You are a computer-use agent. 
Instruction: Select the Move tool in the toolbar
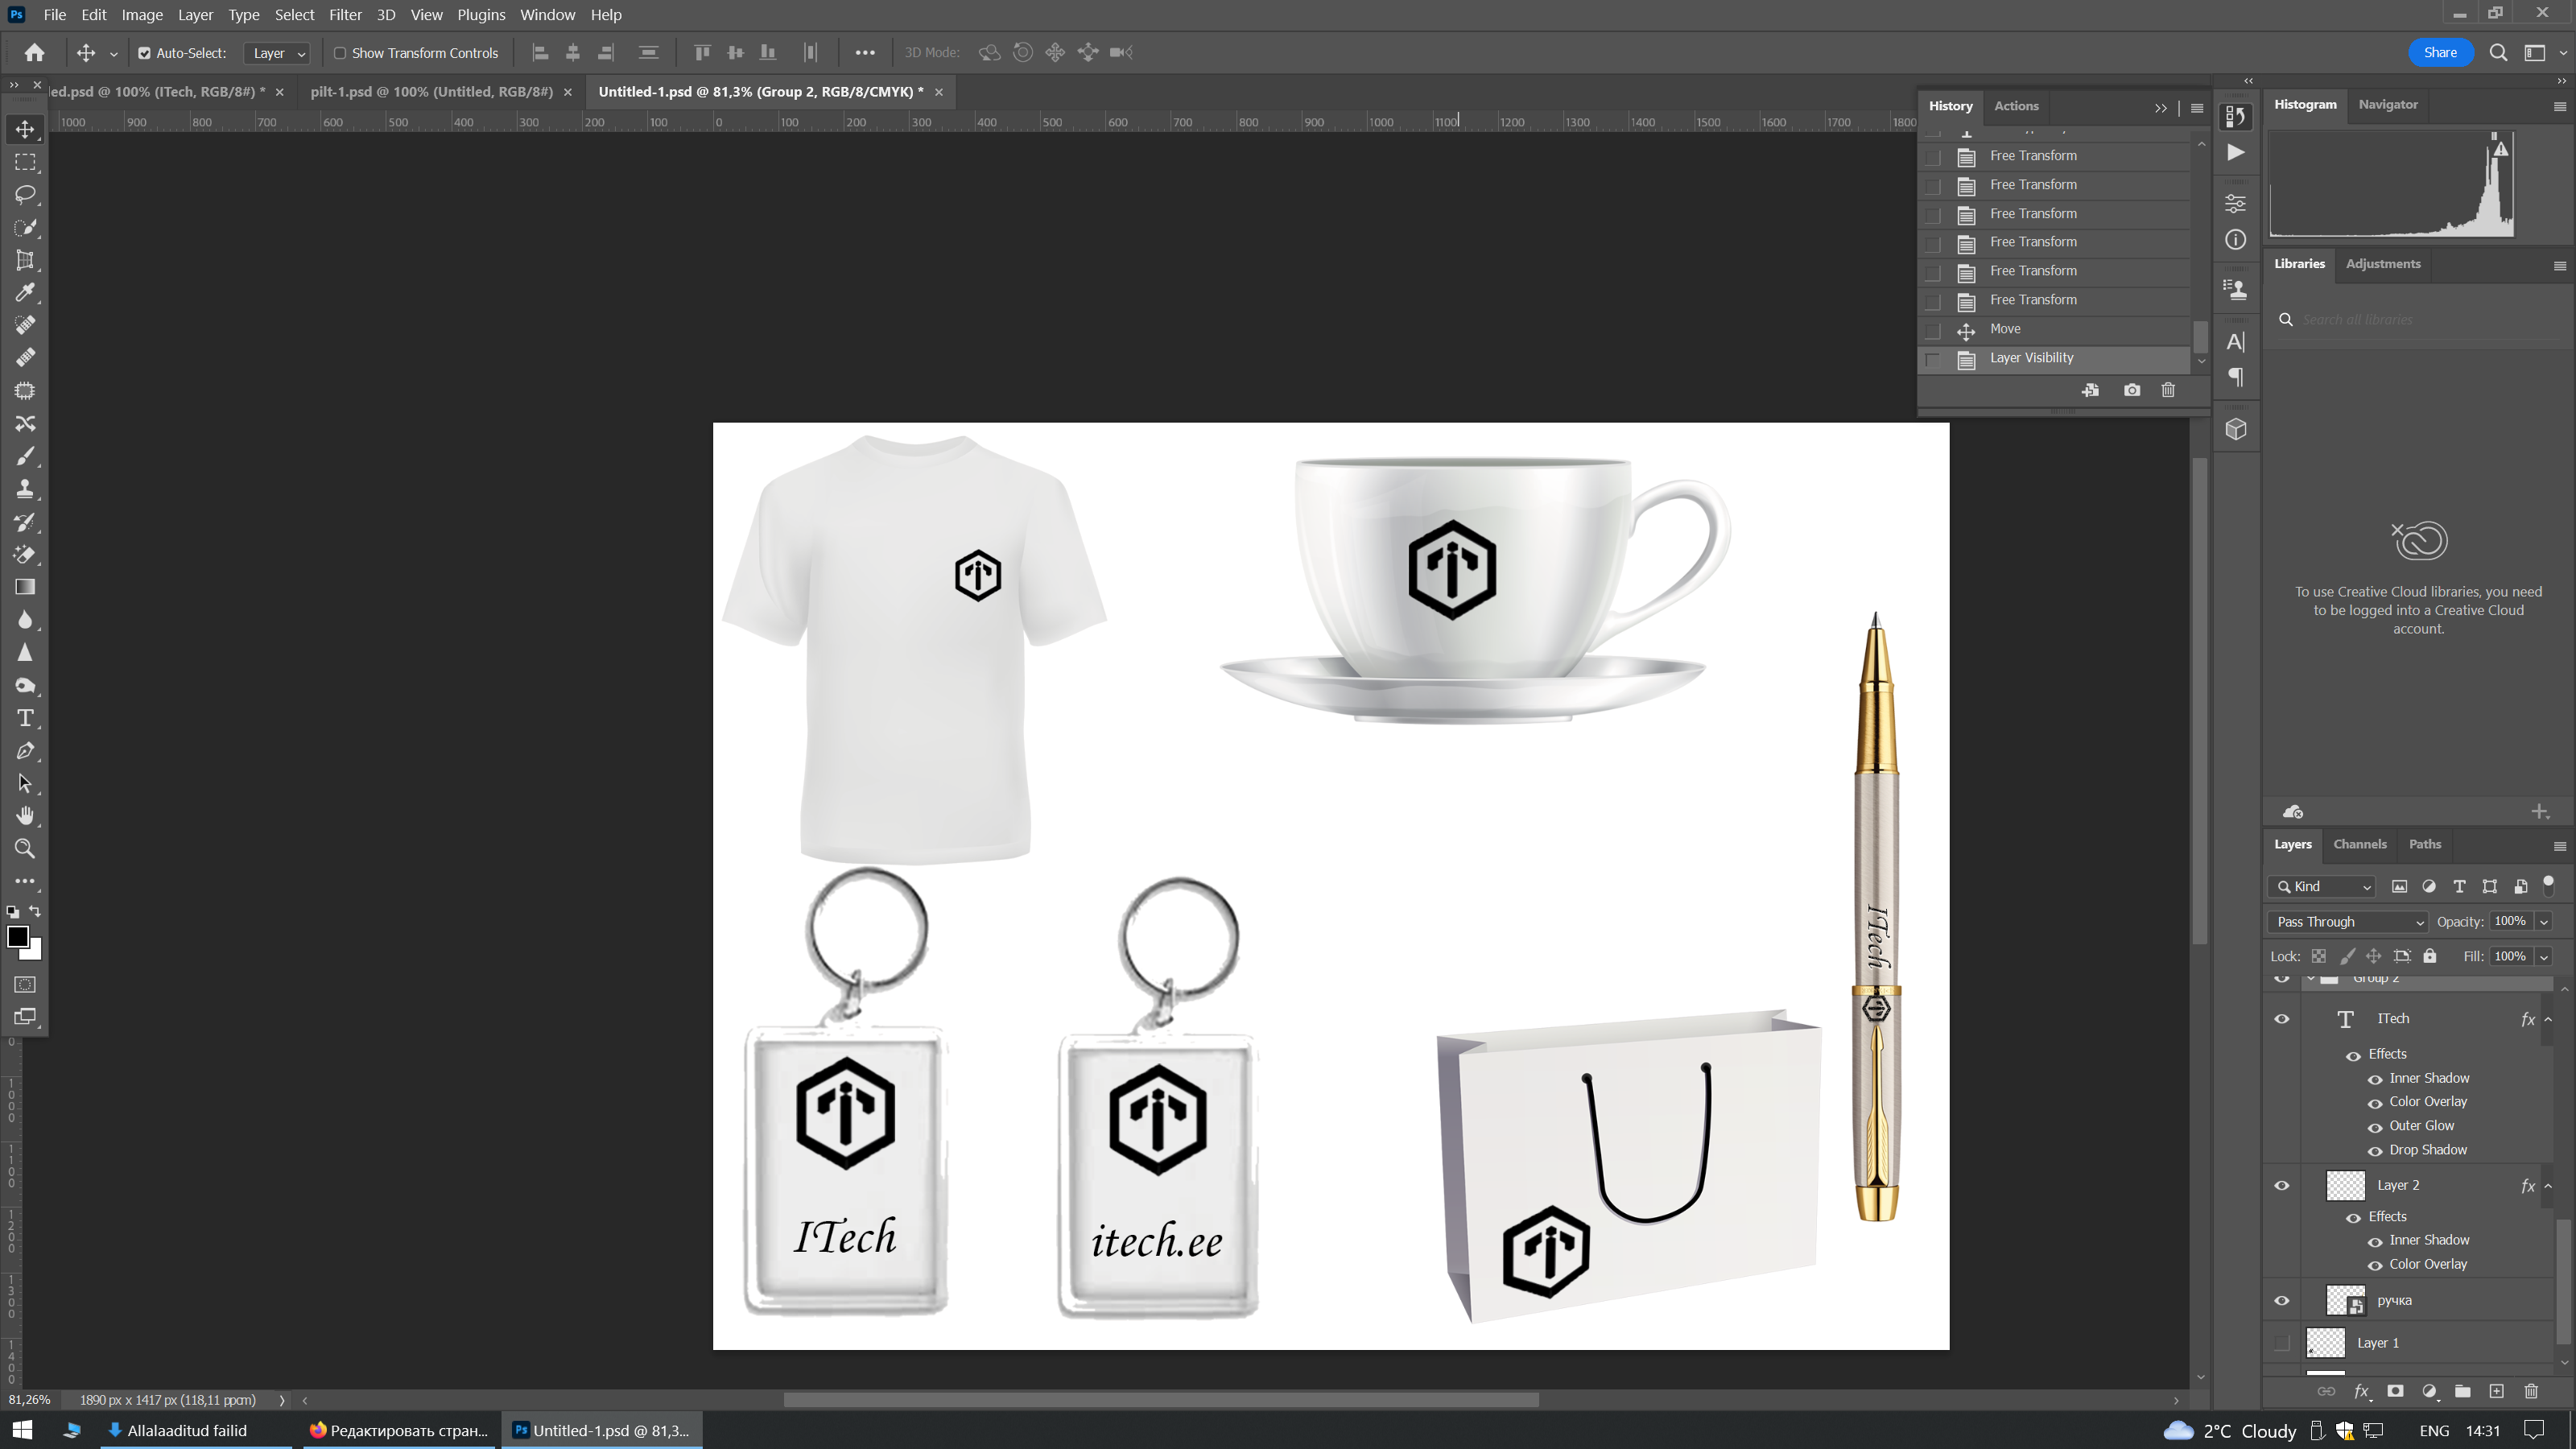(25, 129)
